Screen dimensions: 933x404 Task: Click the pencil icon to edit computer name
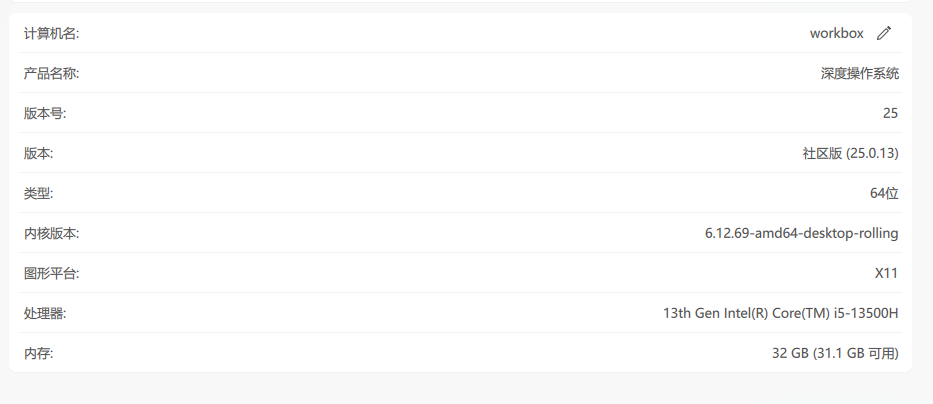(x=883, y=33)
